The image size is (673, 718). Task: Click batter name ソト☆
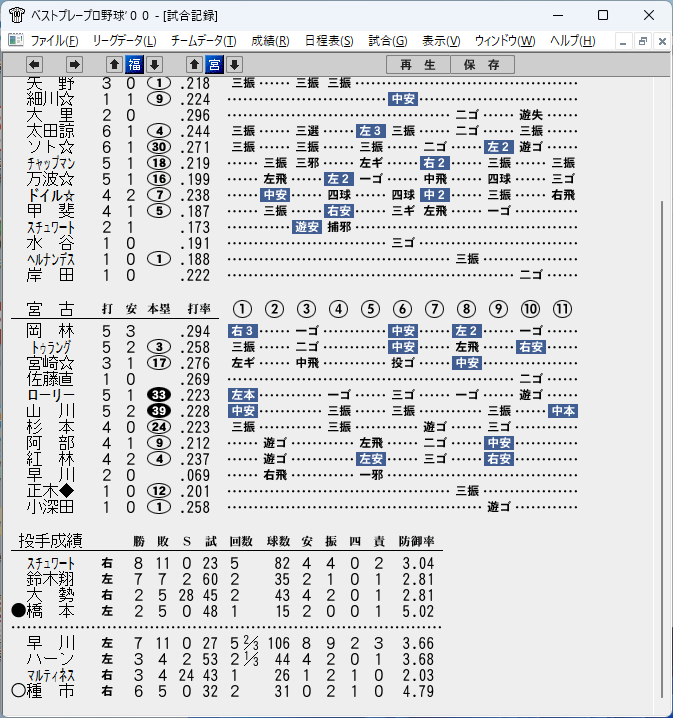[x=50, y=147]
